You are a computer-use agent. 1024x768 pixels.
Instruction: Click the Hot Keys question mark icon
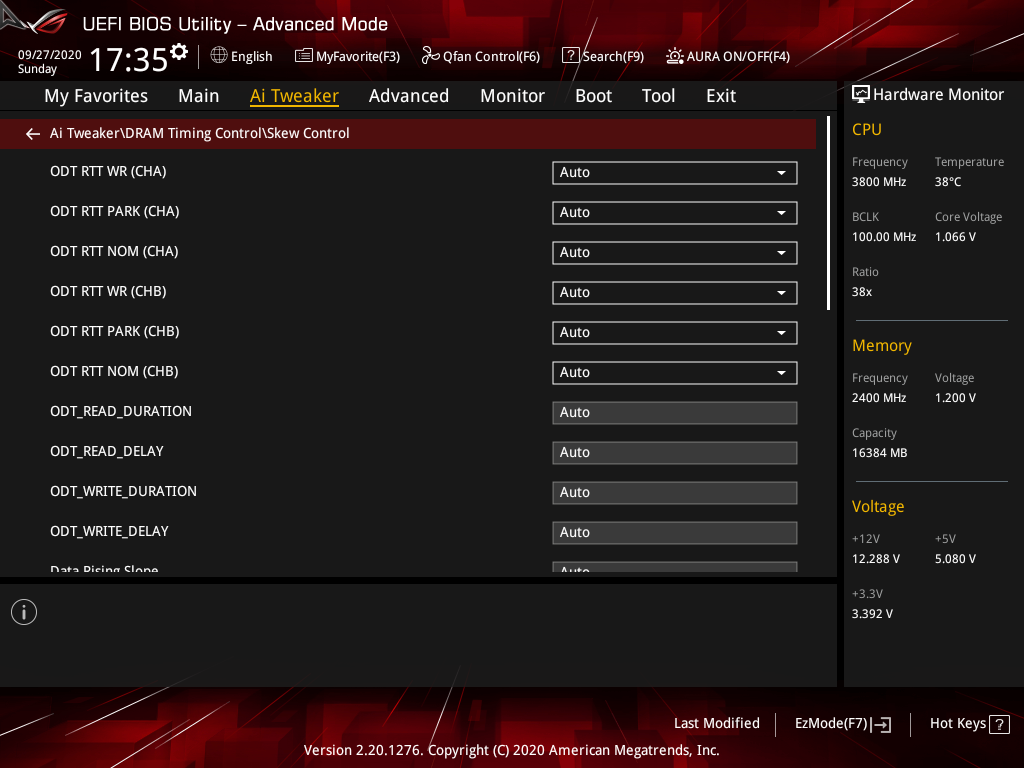(x=999, y=724)
